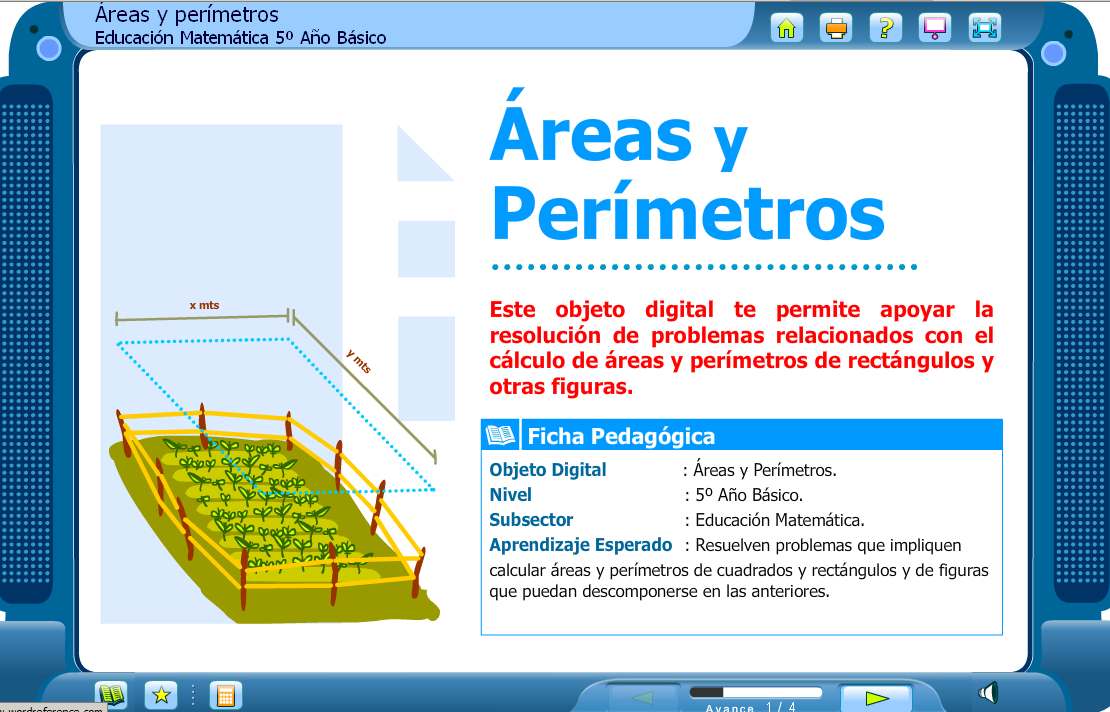Viewport: 1110px width, 712px height.
Task: Click the 'Áreas y Perímetros' main title
Action: pos(687,172)
